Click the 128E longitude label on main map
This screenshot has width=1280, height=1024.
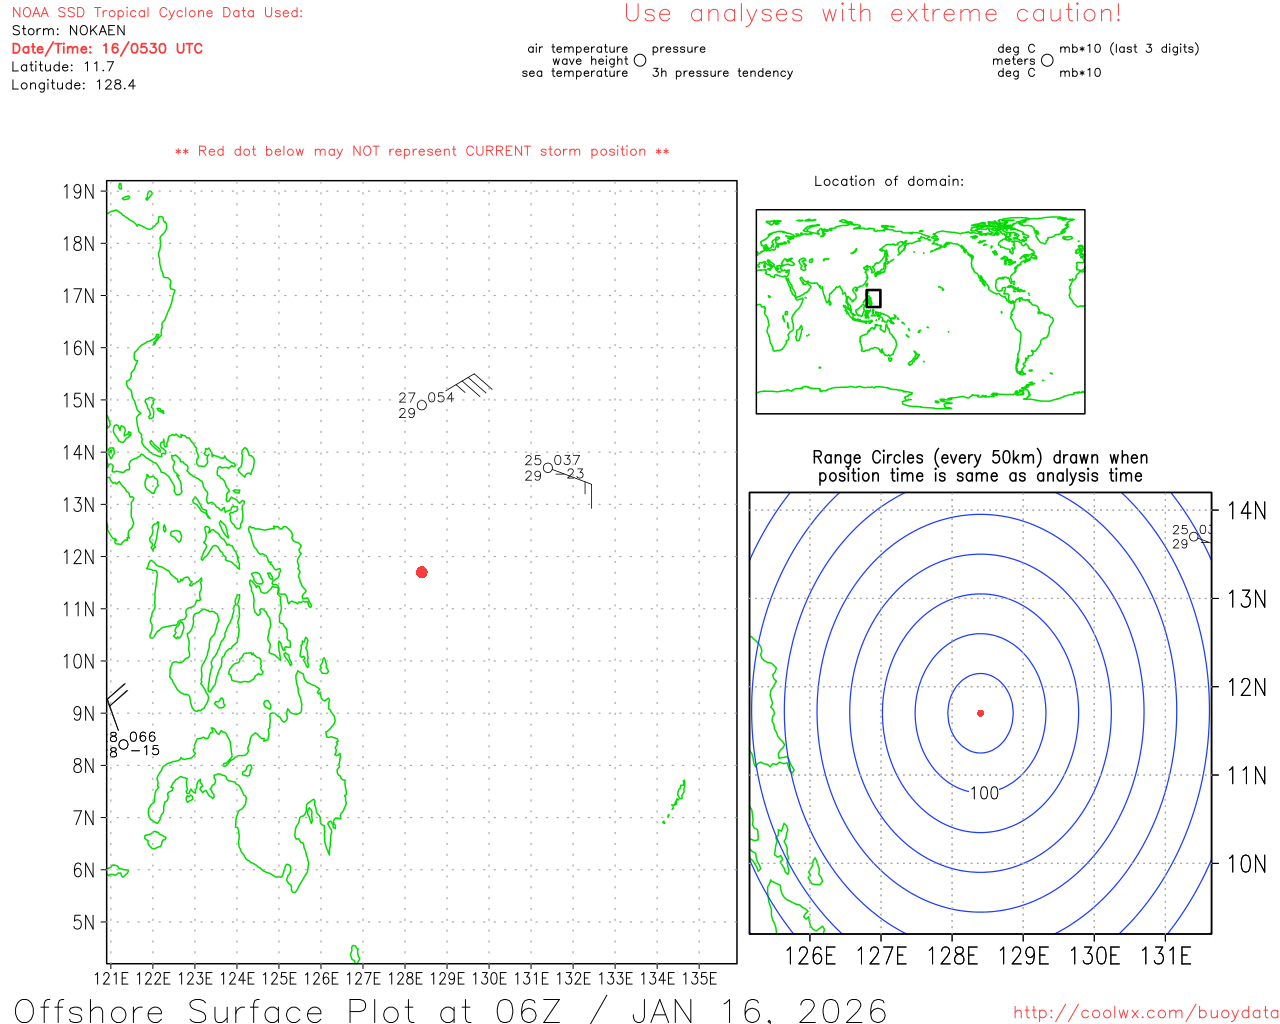405,978
